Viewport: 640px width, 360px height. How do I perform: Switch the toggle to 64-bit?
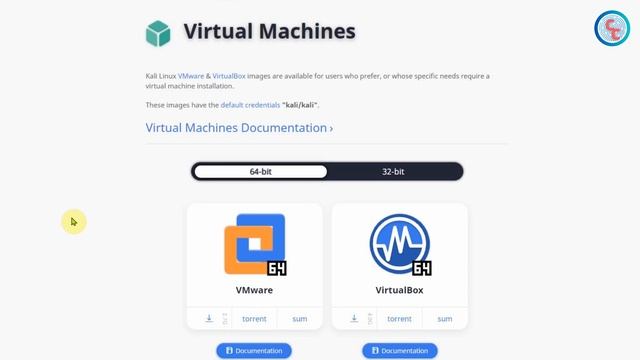pyautogui.click(x=260, y=171)
